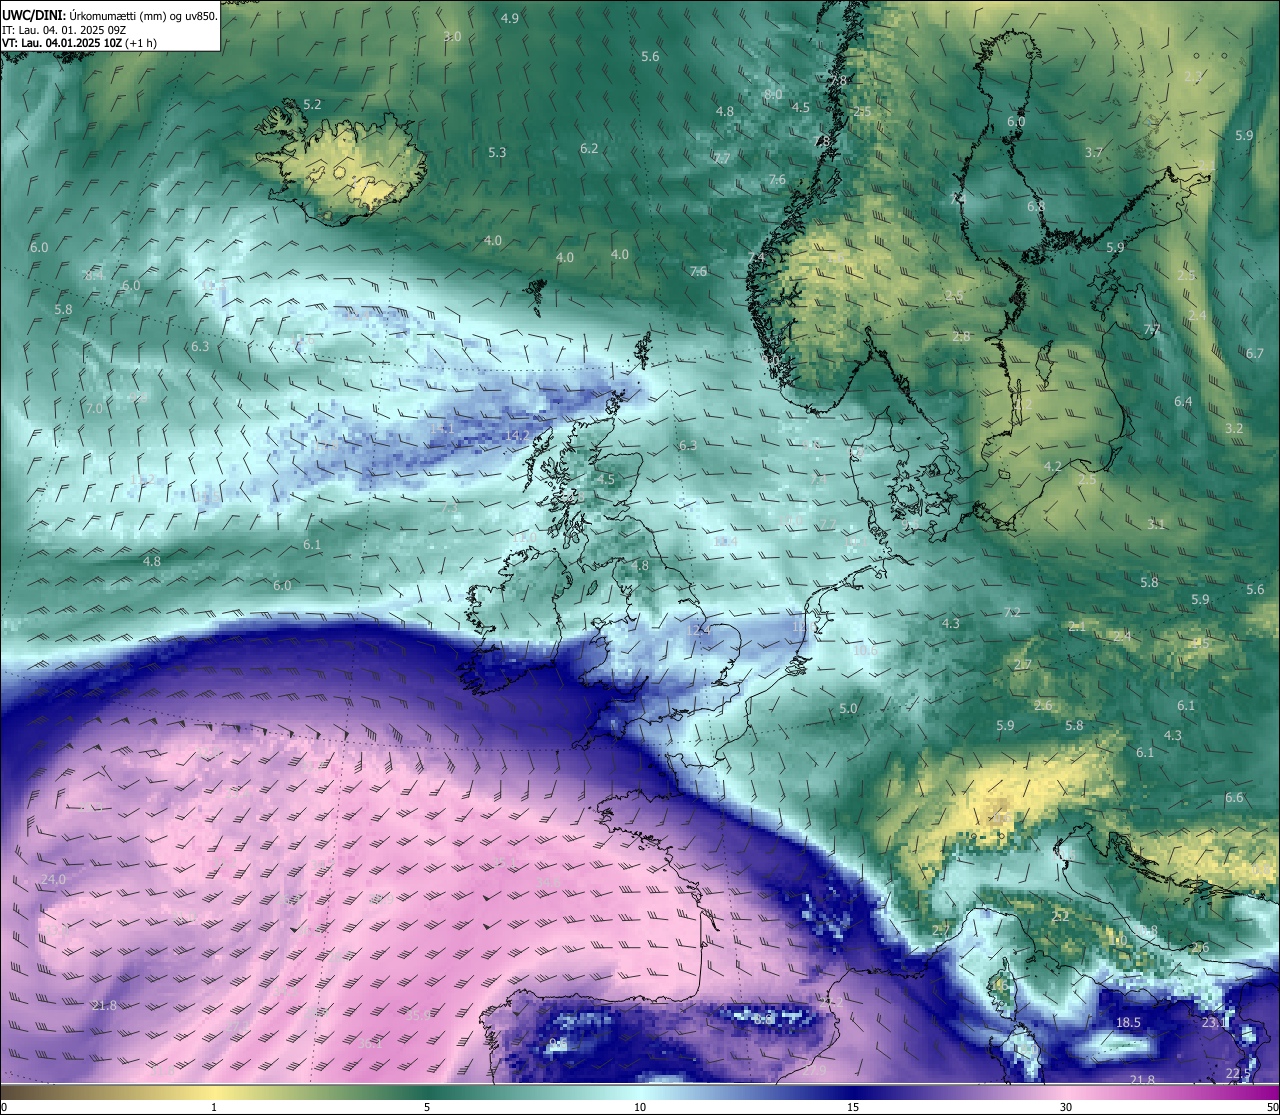
Task: Click the color scale tick label '10'
Action: [640, 1107]
